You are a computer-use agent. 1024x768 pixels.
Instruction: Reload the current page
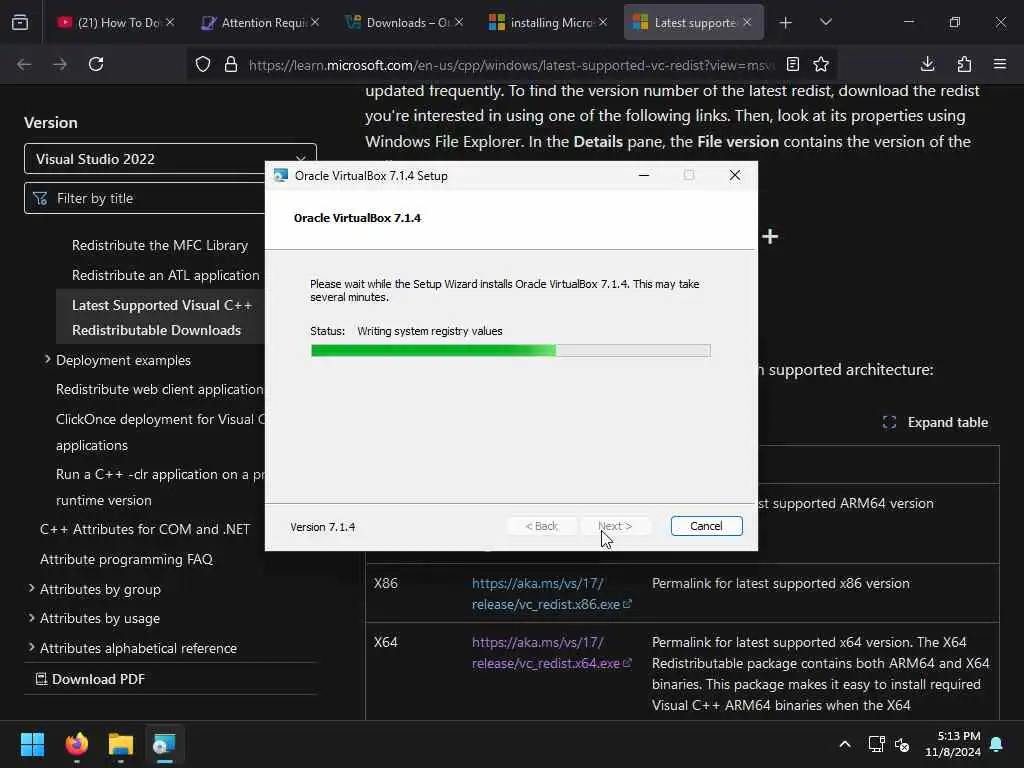(x=96, y=64)
